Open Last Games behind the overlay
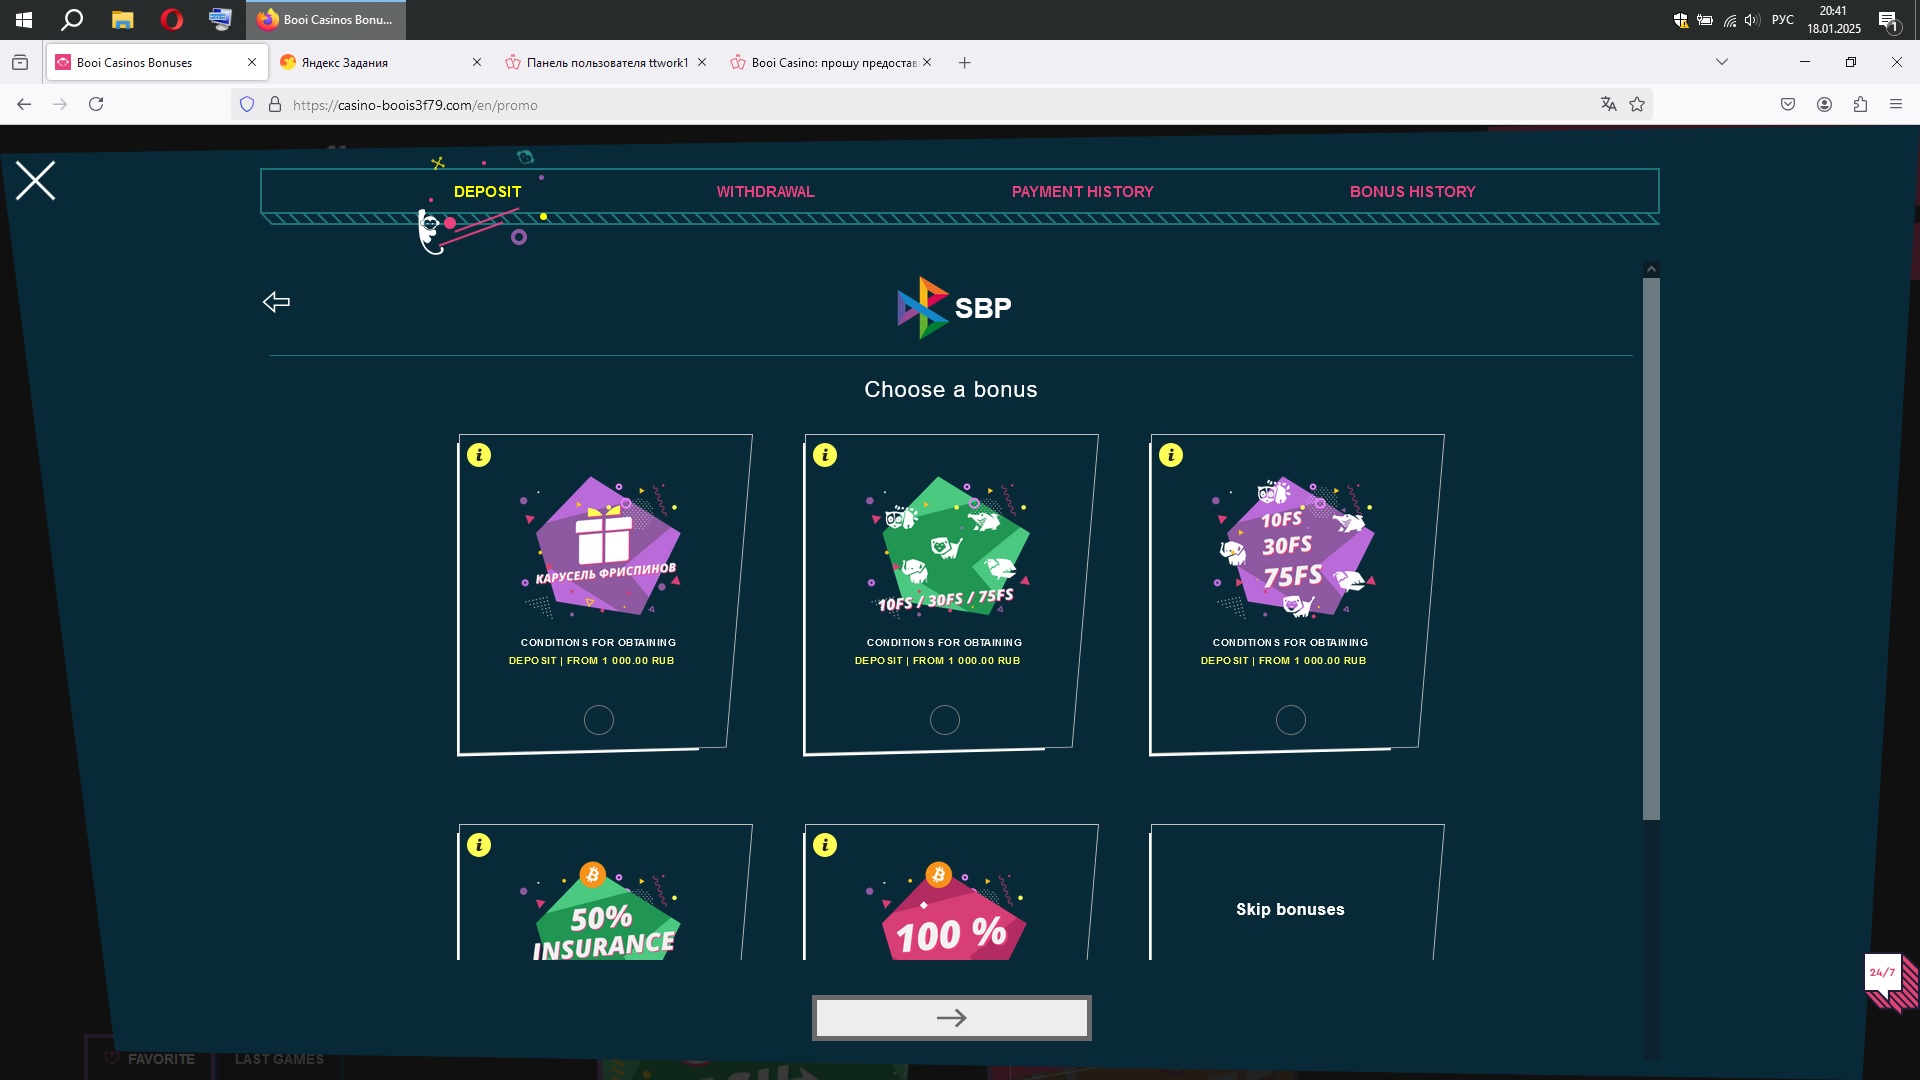This screenshot has height=1080, width=1920. 279,1059
